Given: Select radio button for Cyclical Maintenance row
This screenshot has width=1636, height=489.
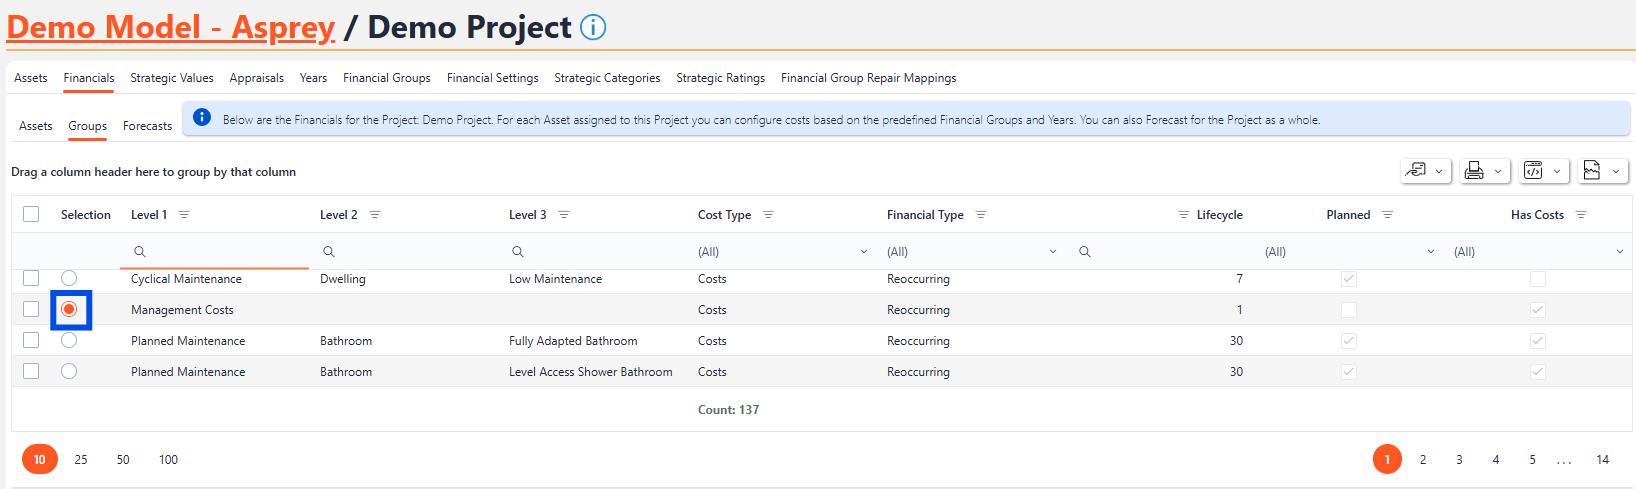Looking at the screenshot, I should pos(69,278).
